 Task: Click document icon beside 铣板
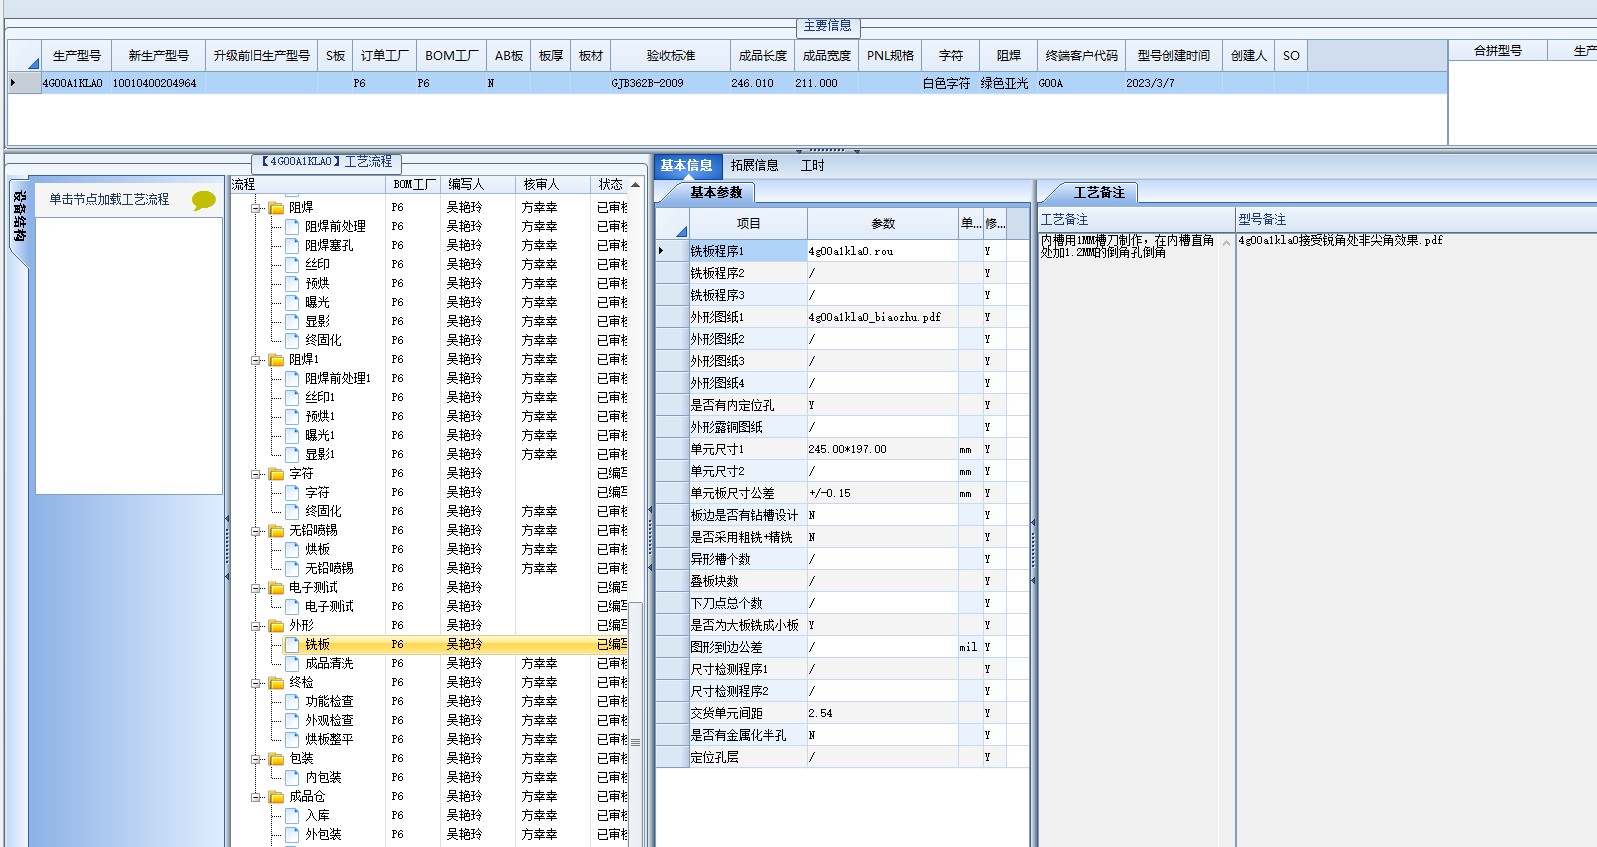point(292,645)
